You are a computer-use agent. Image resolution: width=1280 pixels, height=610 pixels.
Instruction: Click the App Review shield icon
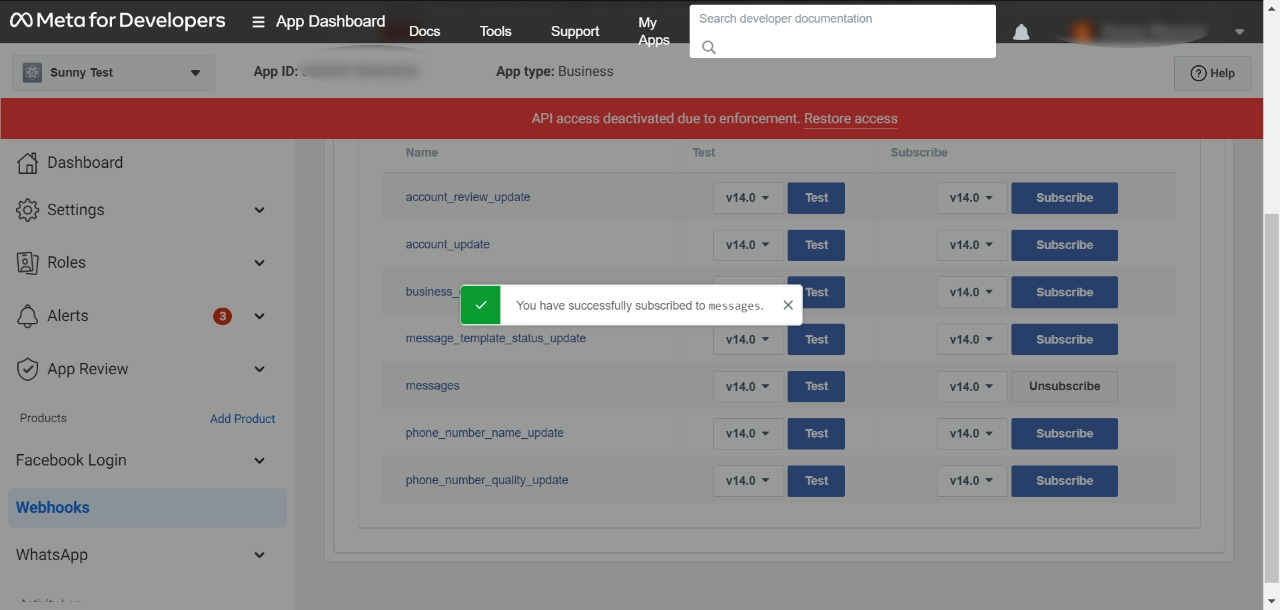[28, 369]
